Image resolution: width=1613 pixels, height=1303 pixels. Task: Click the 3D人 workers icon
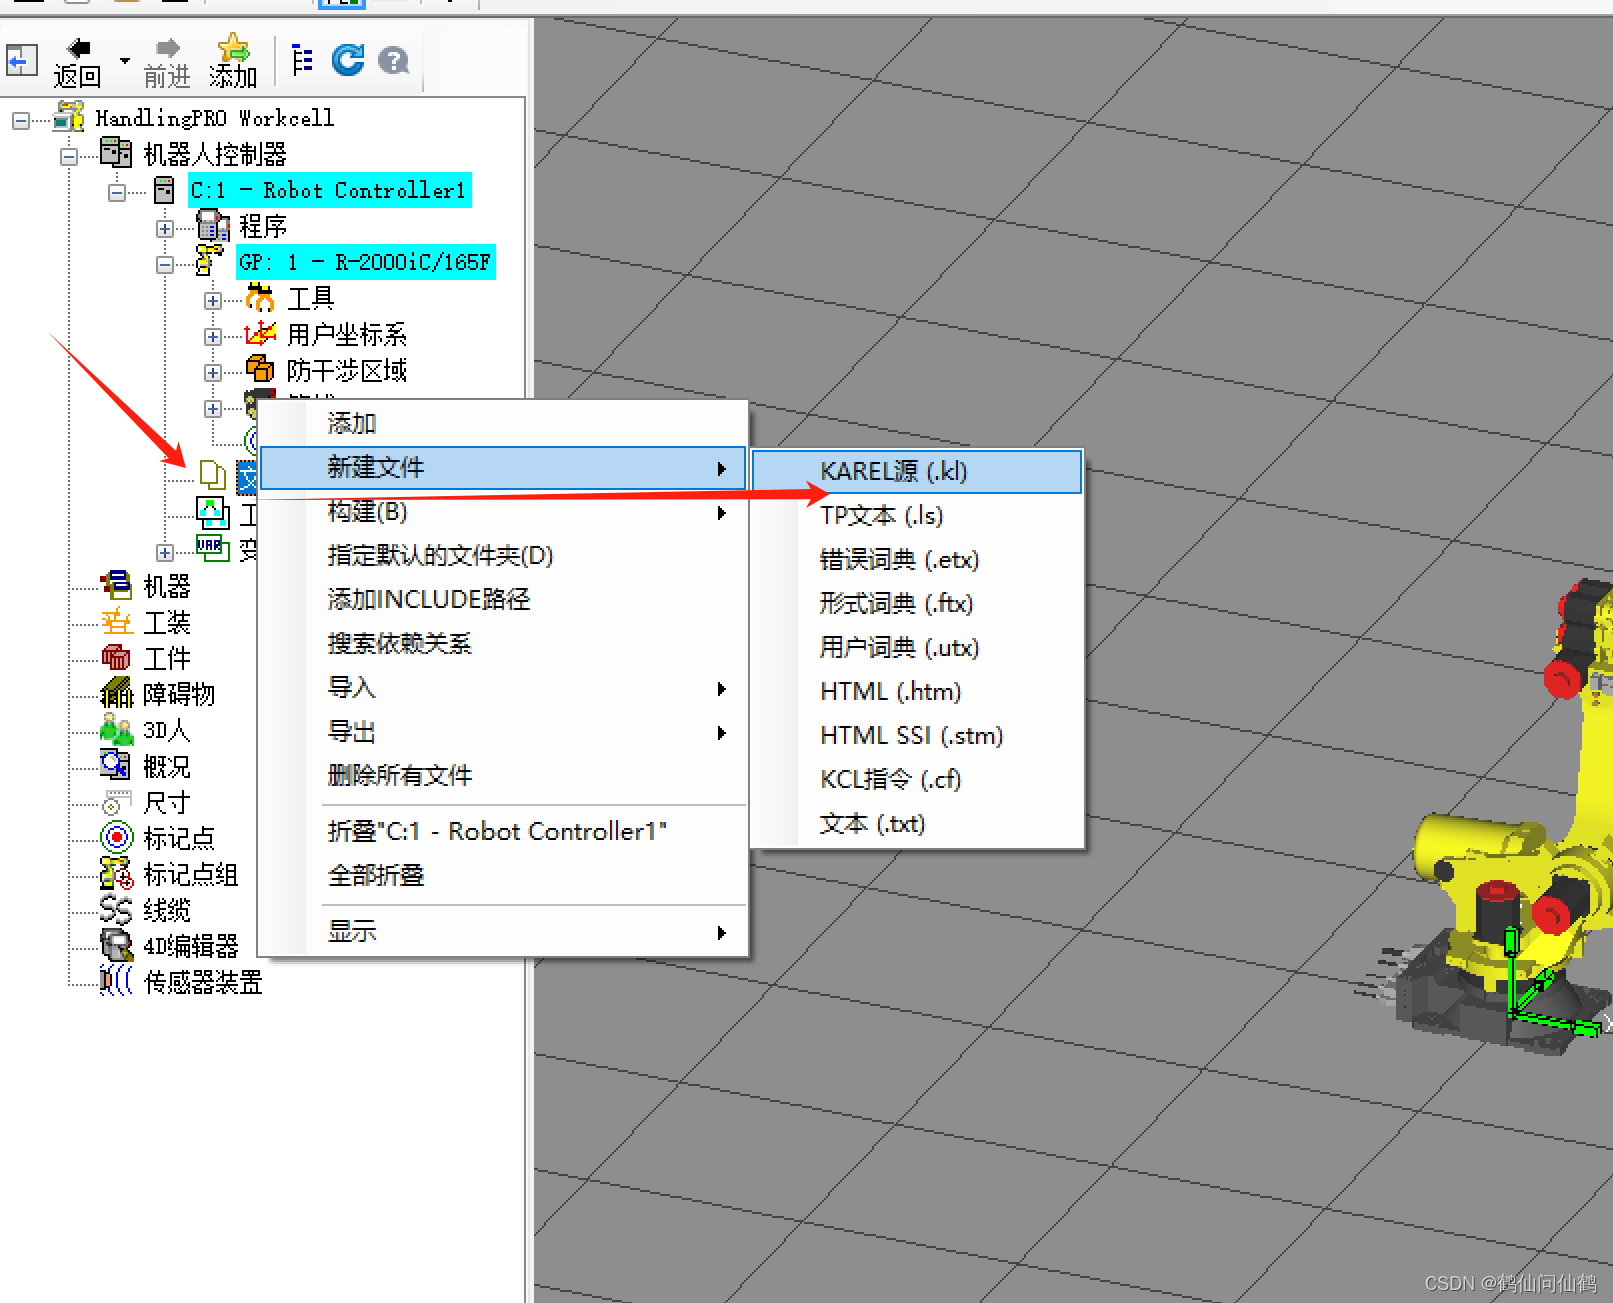116,729
